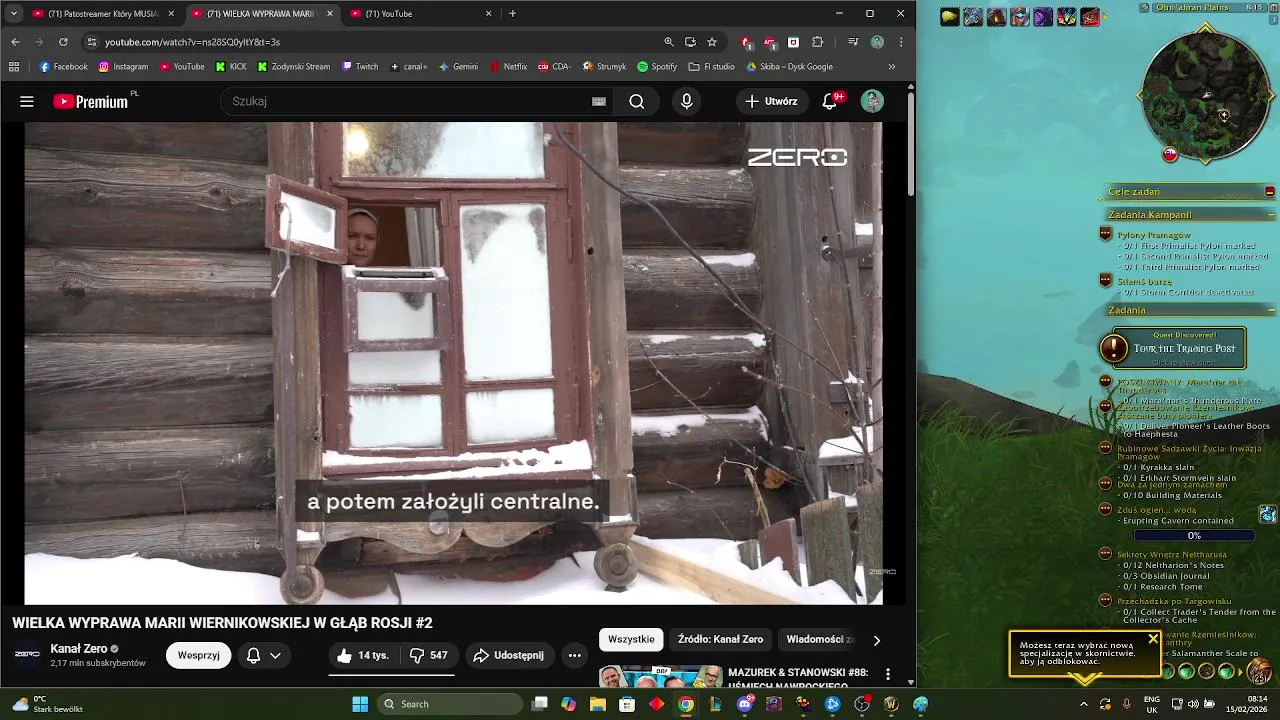
Task: Click the PL flag button on minimap
Action: pyautogui.click(x=1169, y=154)
